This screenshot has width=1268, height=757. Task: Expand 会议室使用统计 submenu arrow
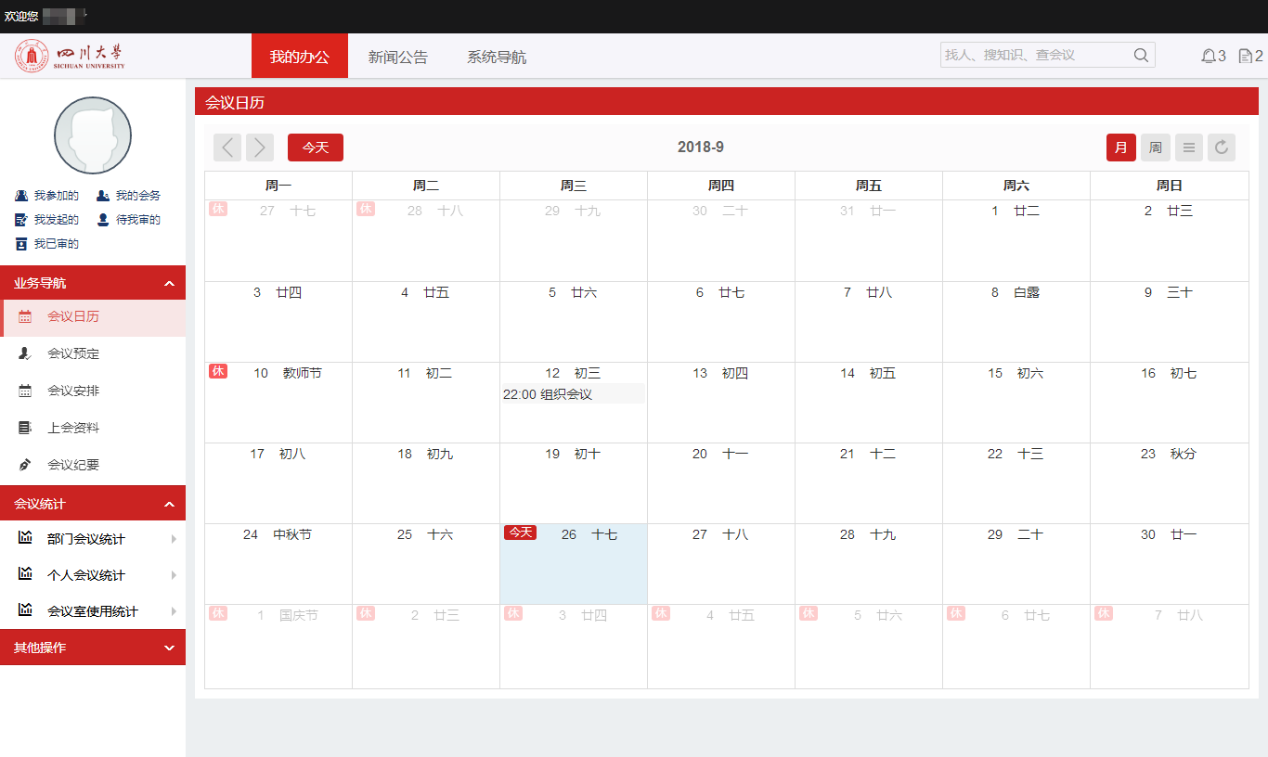point(174,611)
